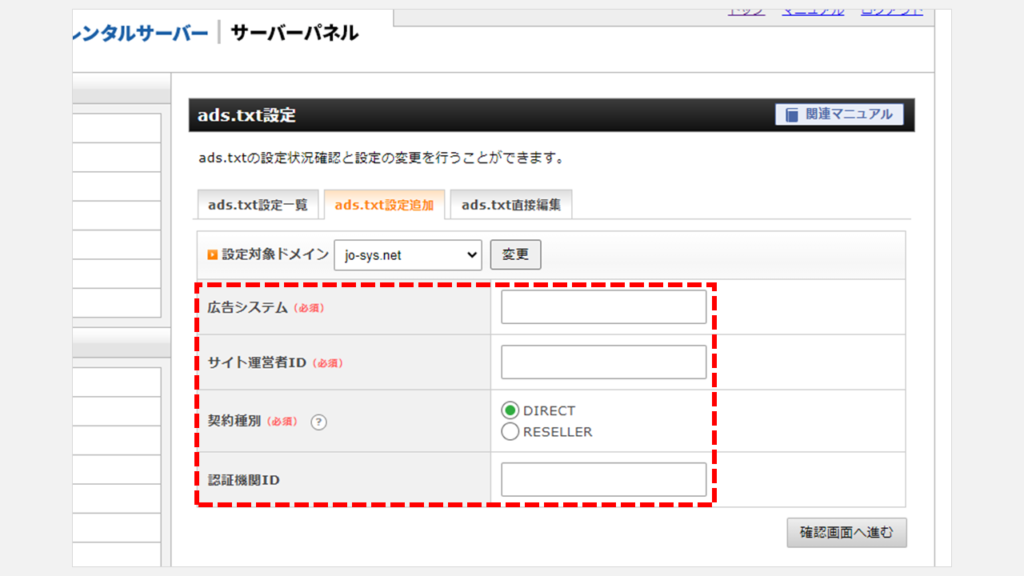
Task: Open the ads.txt直接編集 tab
Action: [510, 205]
